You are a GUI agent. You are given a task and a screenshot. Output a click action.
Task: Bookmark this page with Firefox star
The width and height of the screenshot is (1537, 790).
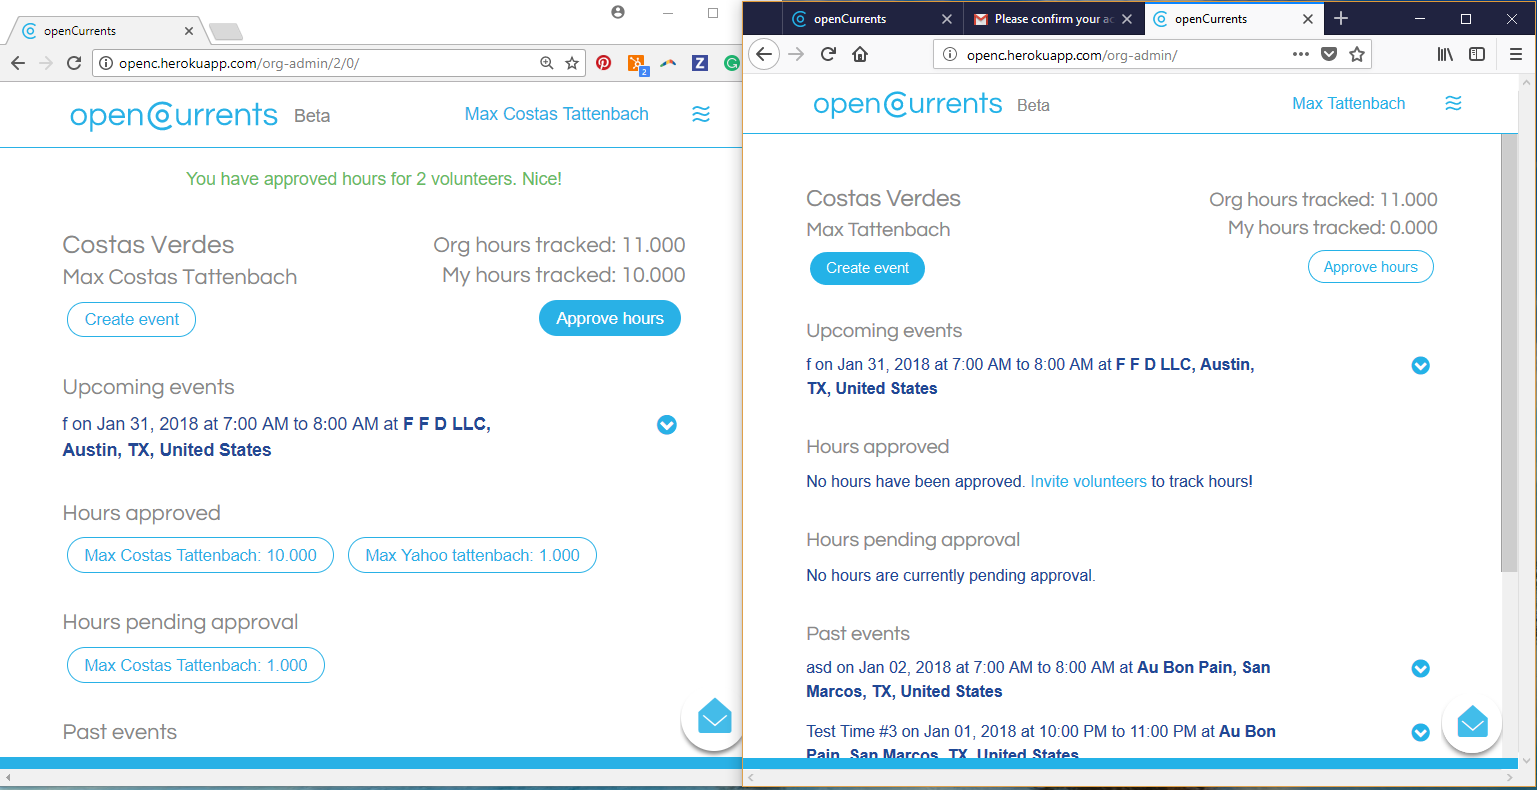tap(1357, 54)
